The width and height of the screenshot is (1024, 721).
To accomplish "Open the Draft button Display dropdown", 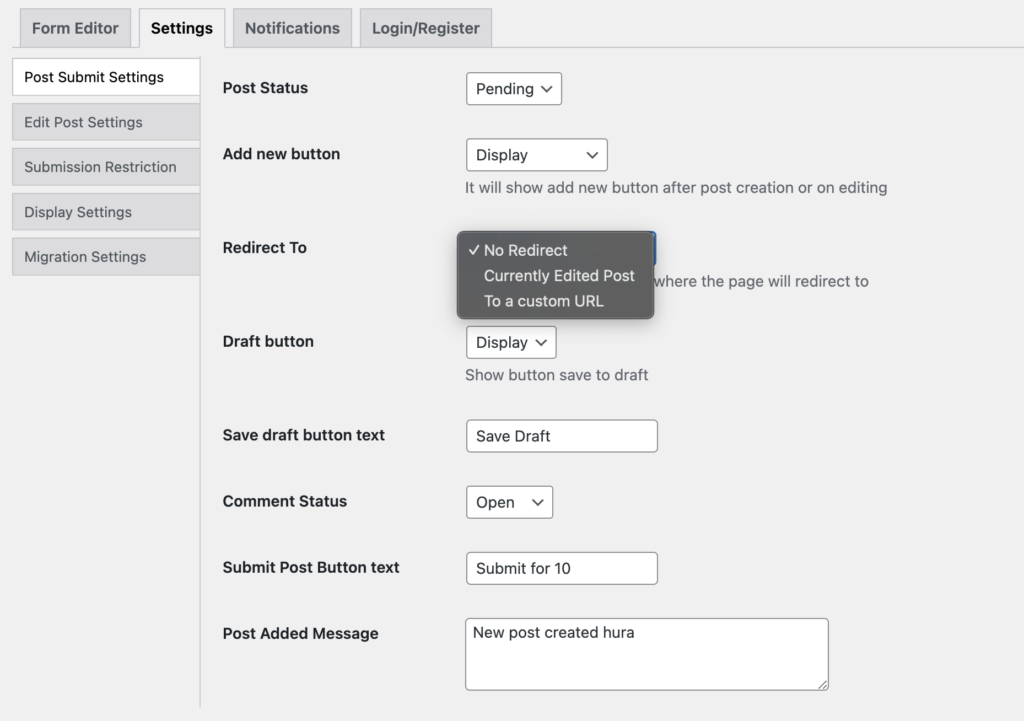I will click(x=510, y=342).
